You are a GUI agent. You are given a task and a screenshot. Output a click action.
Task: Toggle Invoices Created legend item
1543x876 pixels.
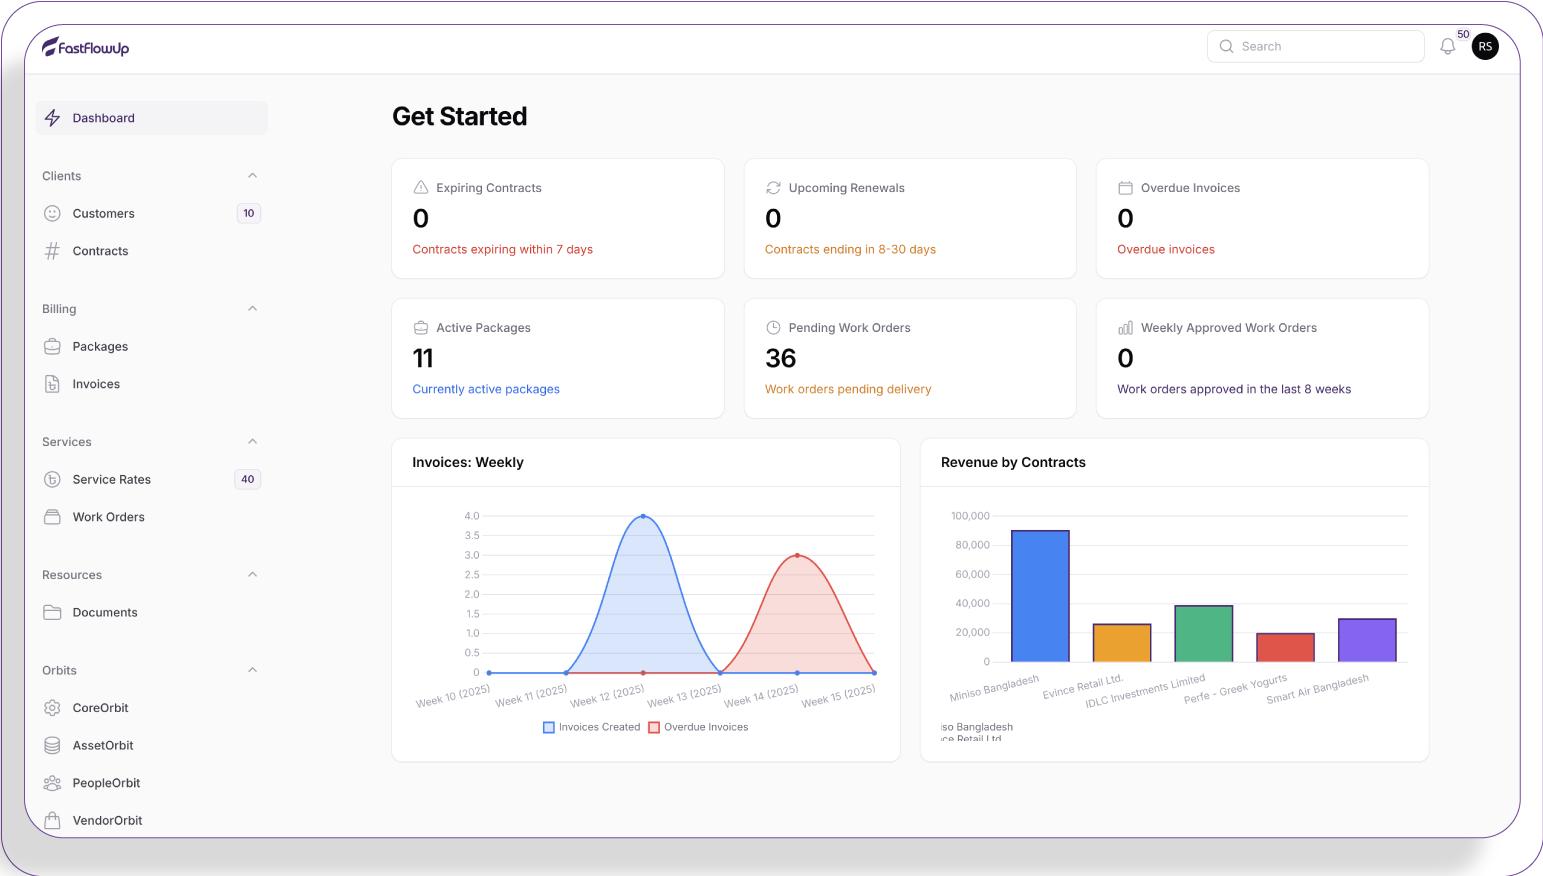(x=591, y=727)
